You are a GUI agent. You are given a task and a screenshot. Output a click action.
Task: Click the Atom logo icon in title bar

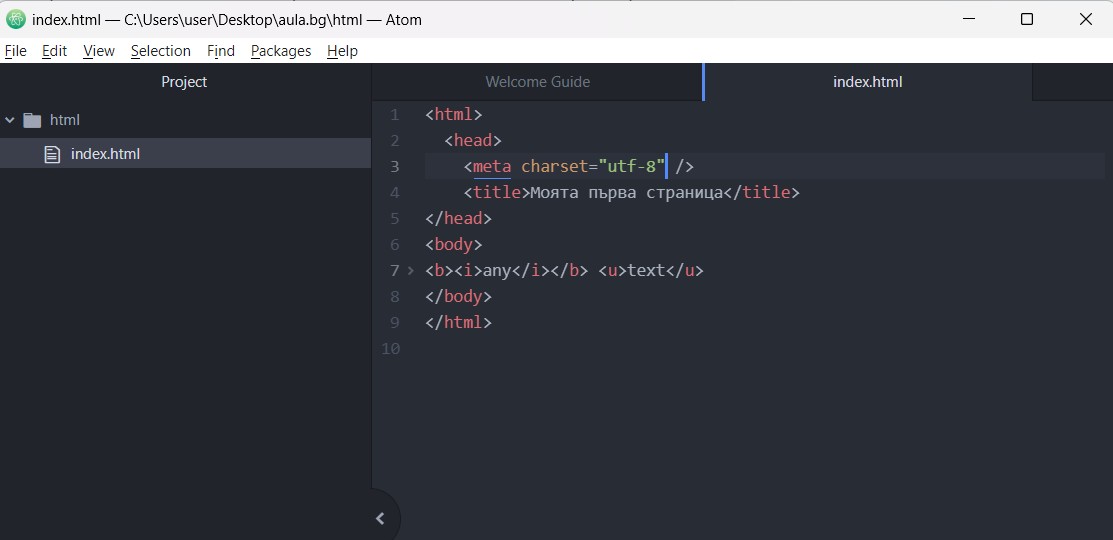(x=16, y=19)
